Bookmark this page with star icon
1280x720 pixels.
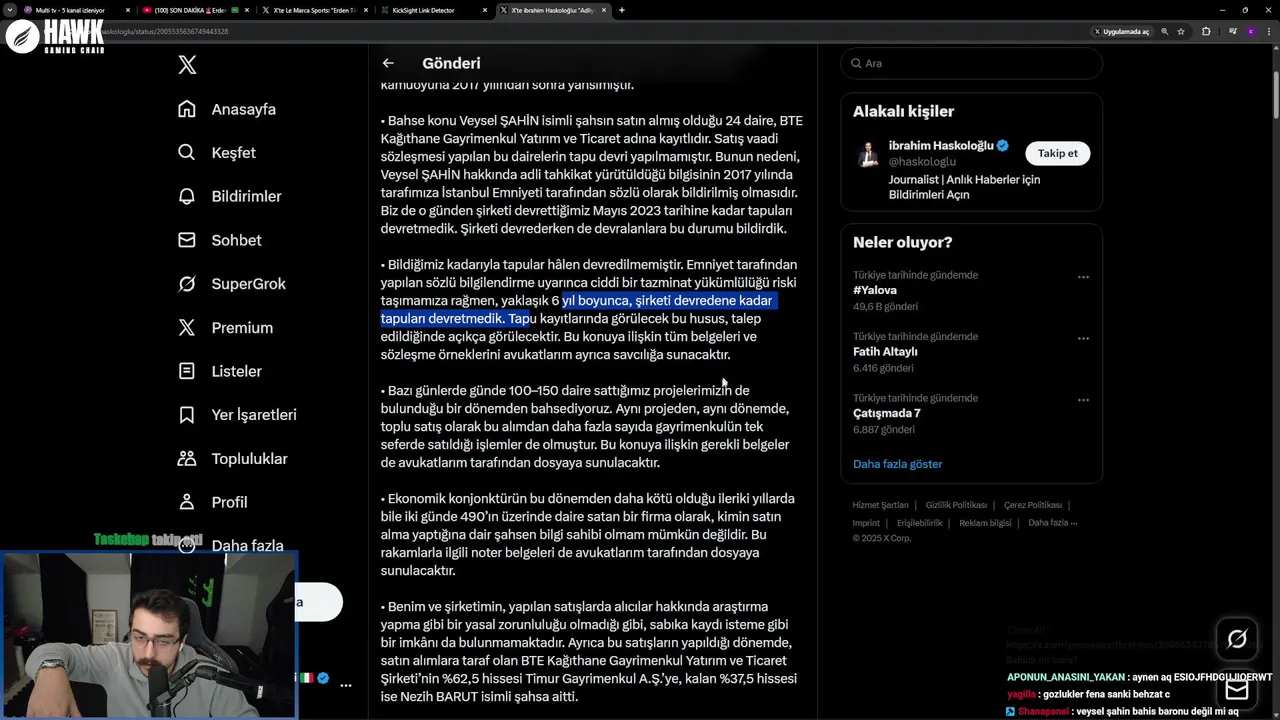1181,32
